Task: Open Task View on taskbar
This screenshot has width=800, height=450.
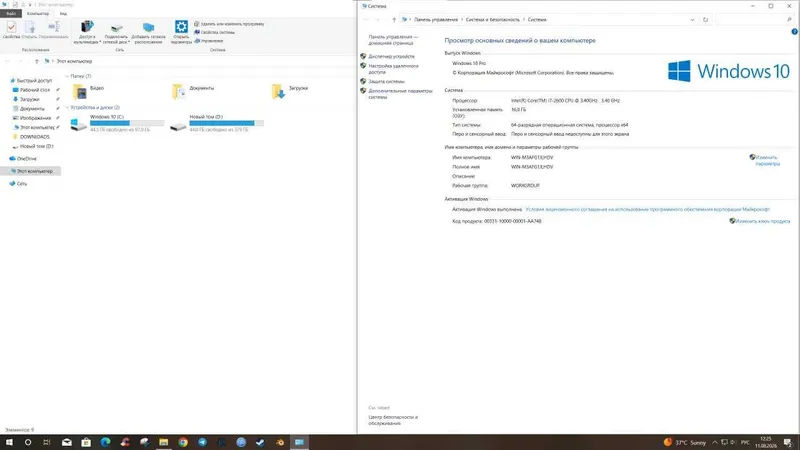Action: 47,442
